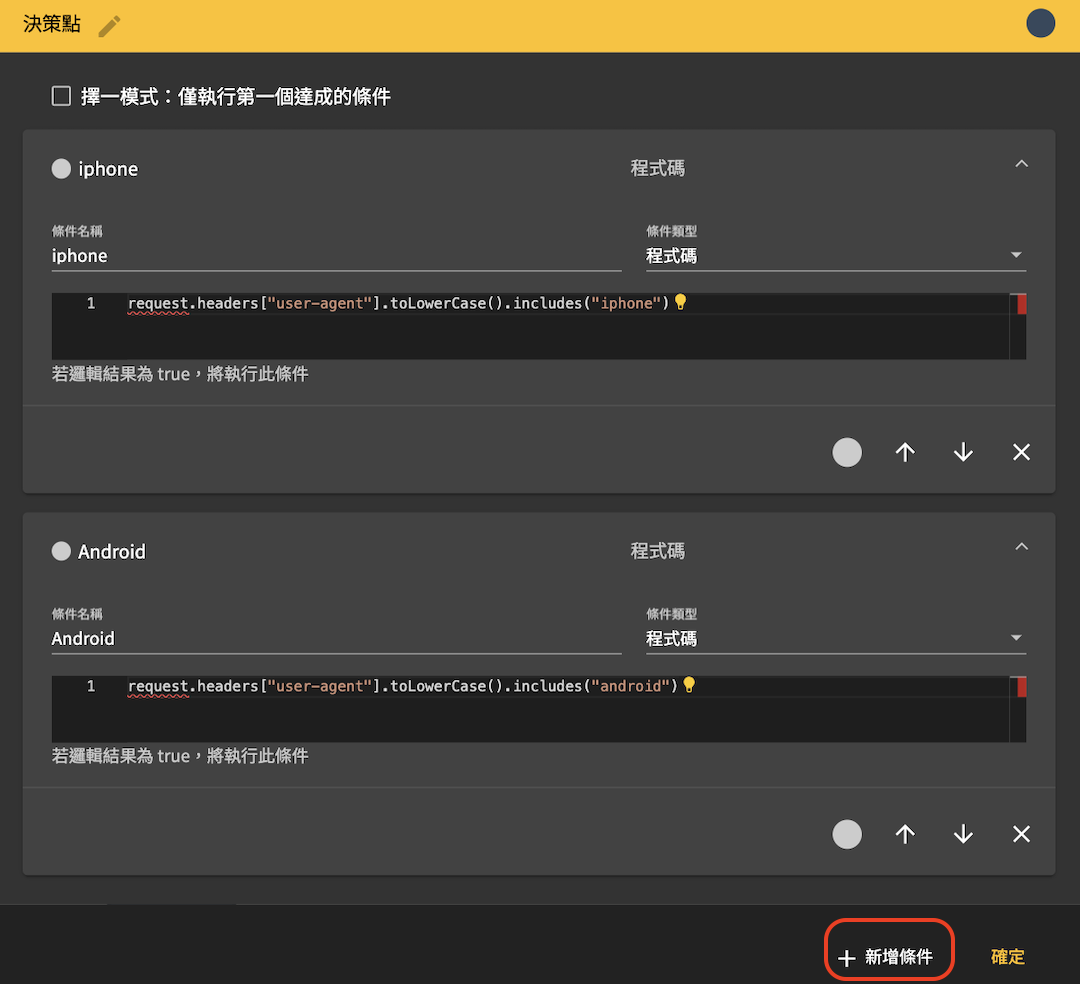Click into the iphone code editor line
The image size is (1080, 984).
398,303
